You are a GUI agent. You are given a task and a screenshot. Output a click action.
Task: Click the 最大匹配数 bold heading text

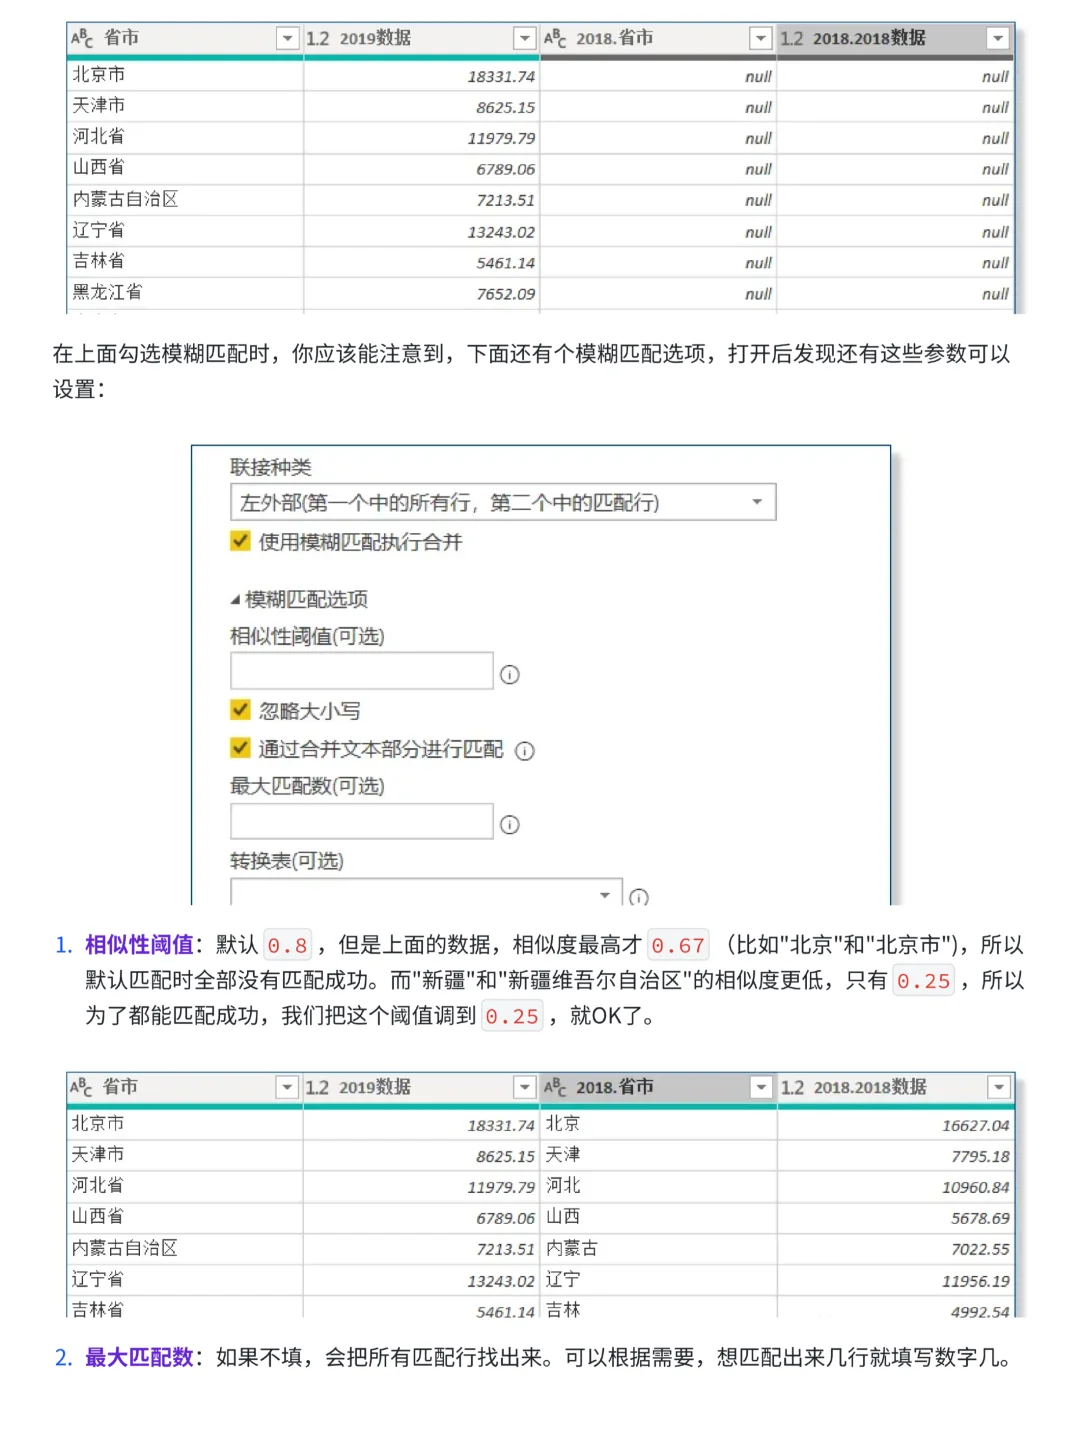click(139, 1358)
